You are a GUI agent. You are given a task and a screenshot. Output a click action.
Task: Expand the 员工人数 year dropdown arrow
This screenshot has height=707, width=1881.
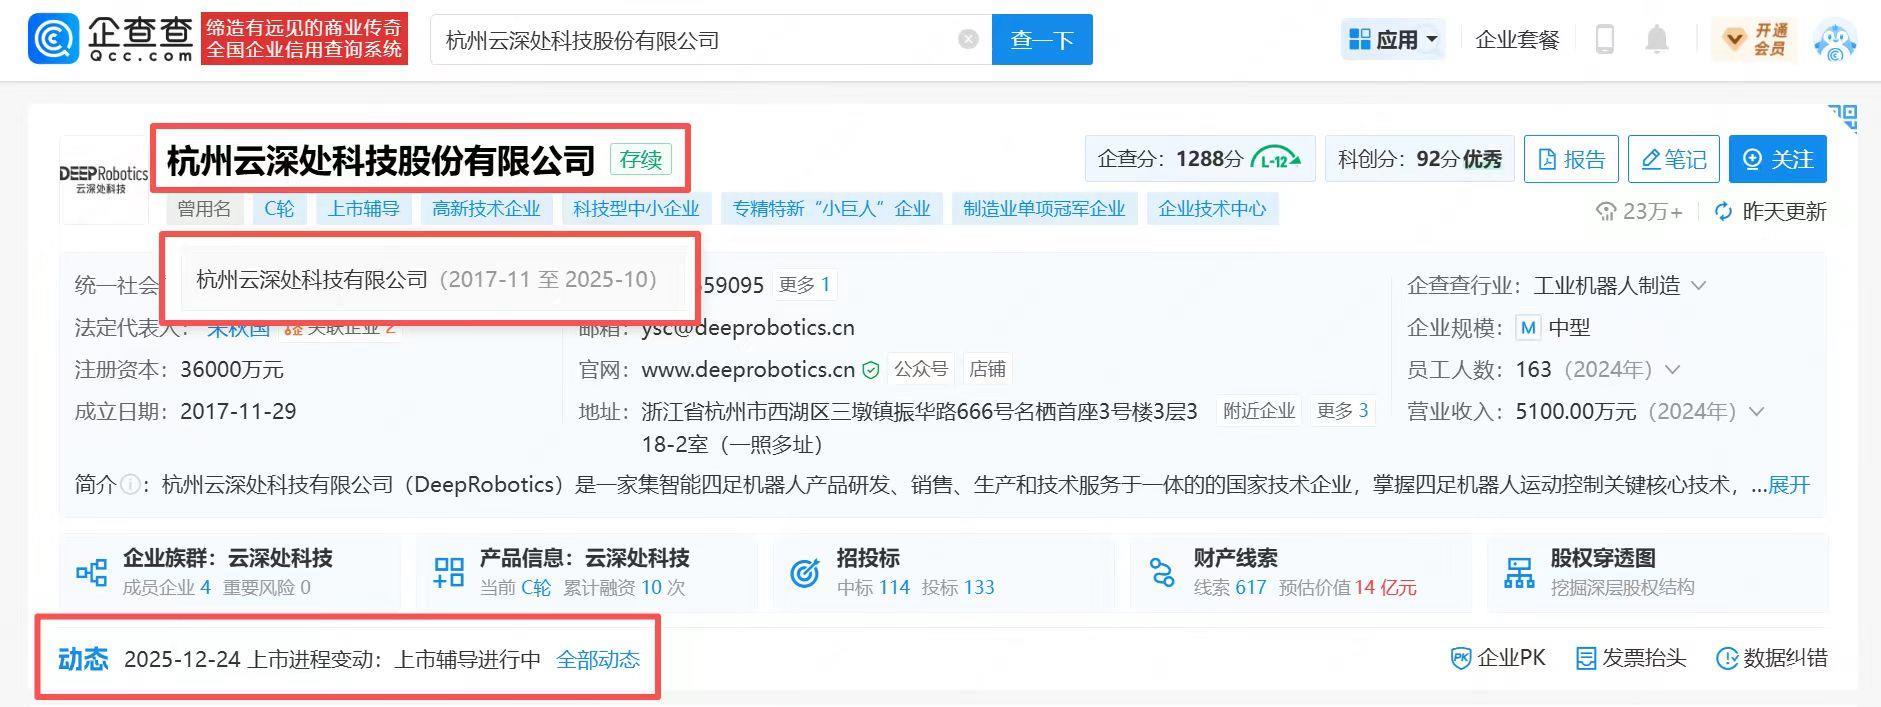coord(1672,370)
